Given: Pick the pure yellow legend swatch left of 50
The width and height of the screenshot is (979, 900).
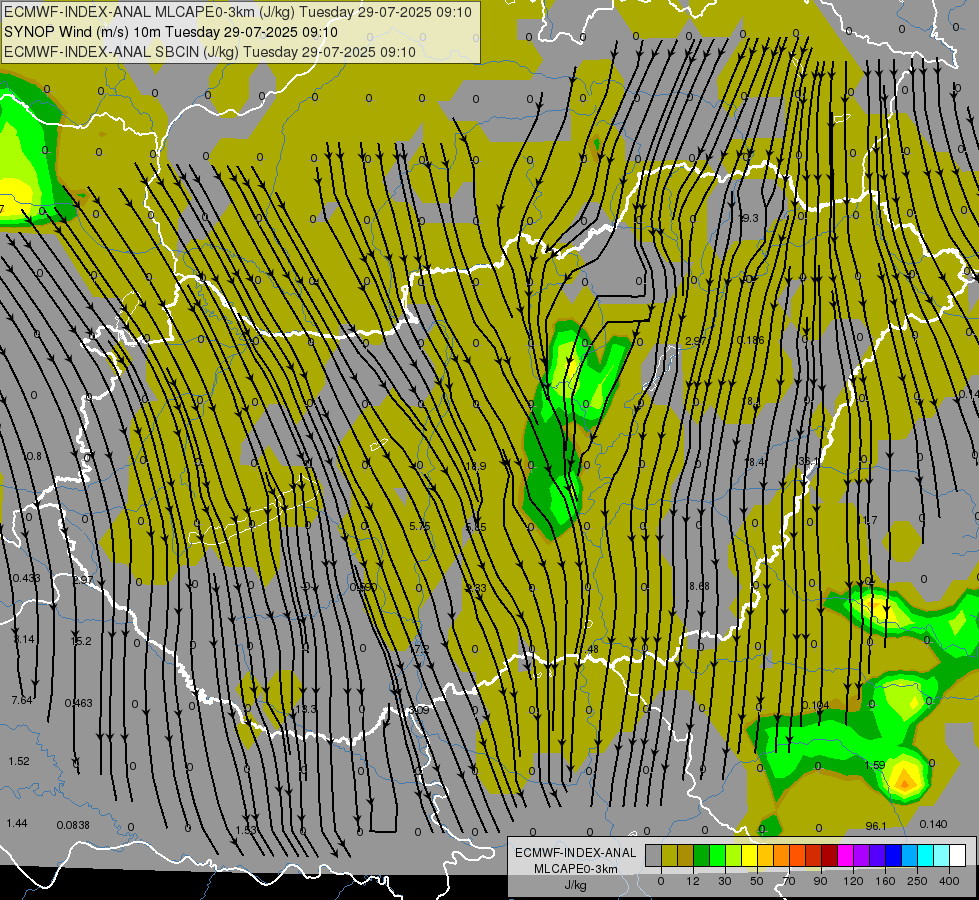Looking at the screenshot, I should tap(750, 855).
